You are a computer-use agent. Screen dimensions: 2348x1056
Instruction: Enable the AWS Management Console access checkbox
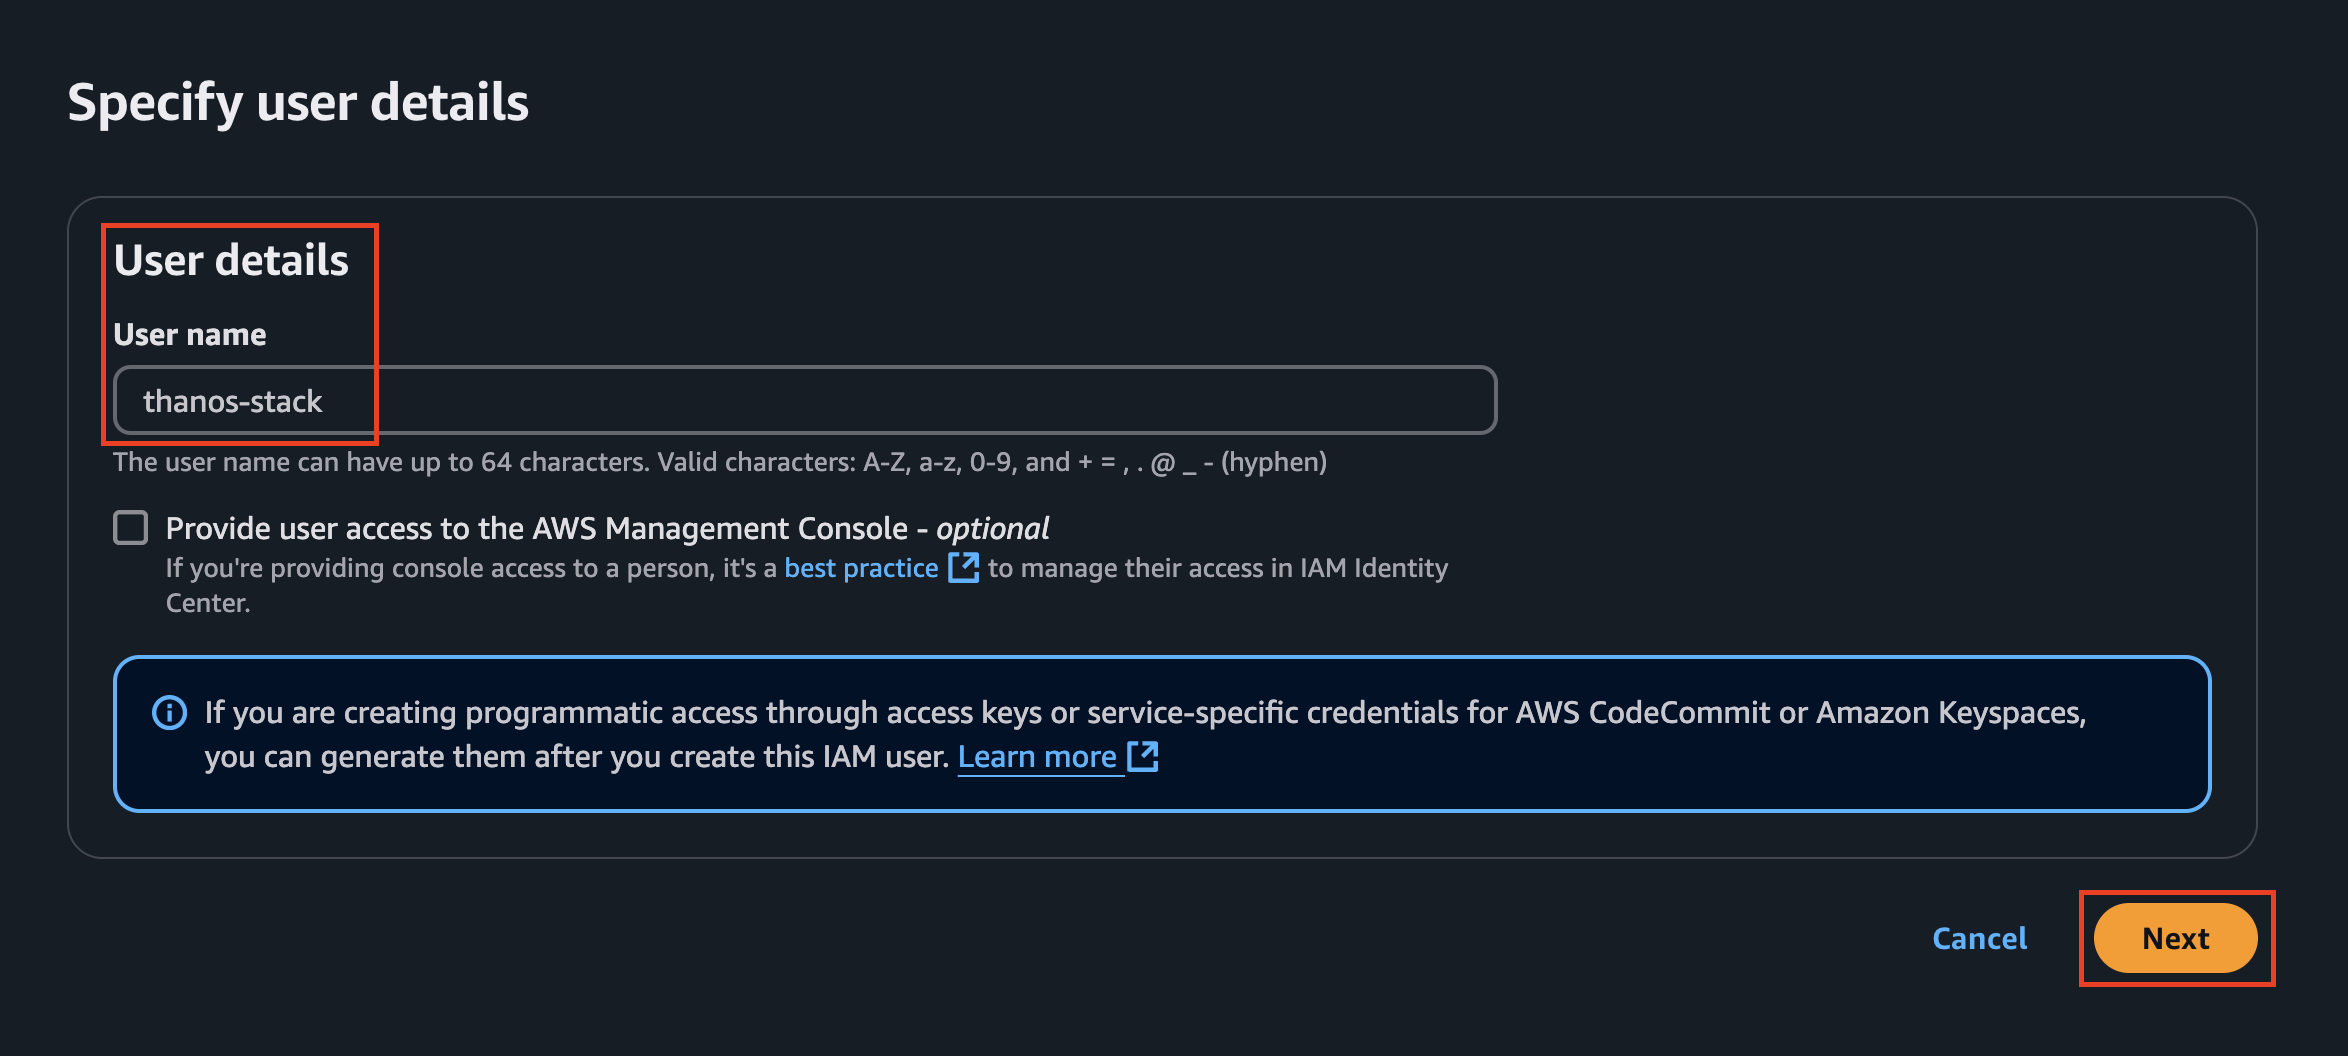click(130, 527)
